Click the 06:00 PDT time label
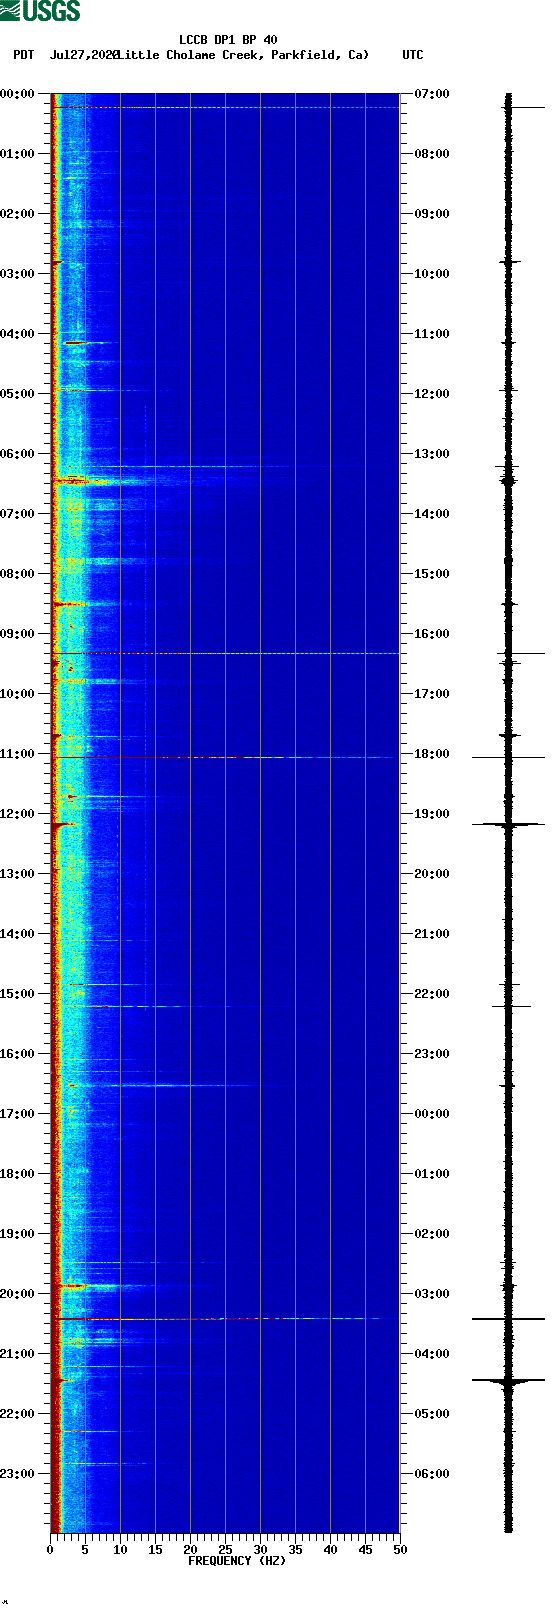The width and height of the screenshot is (552, 1613). click(18, 454)
